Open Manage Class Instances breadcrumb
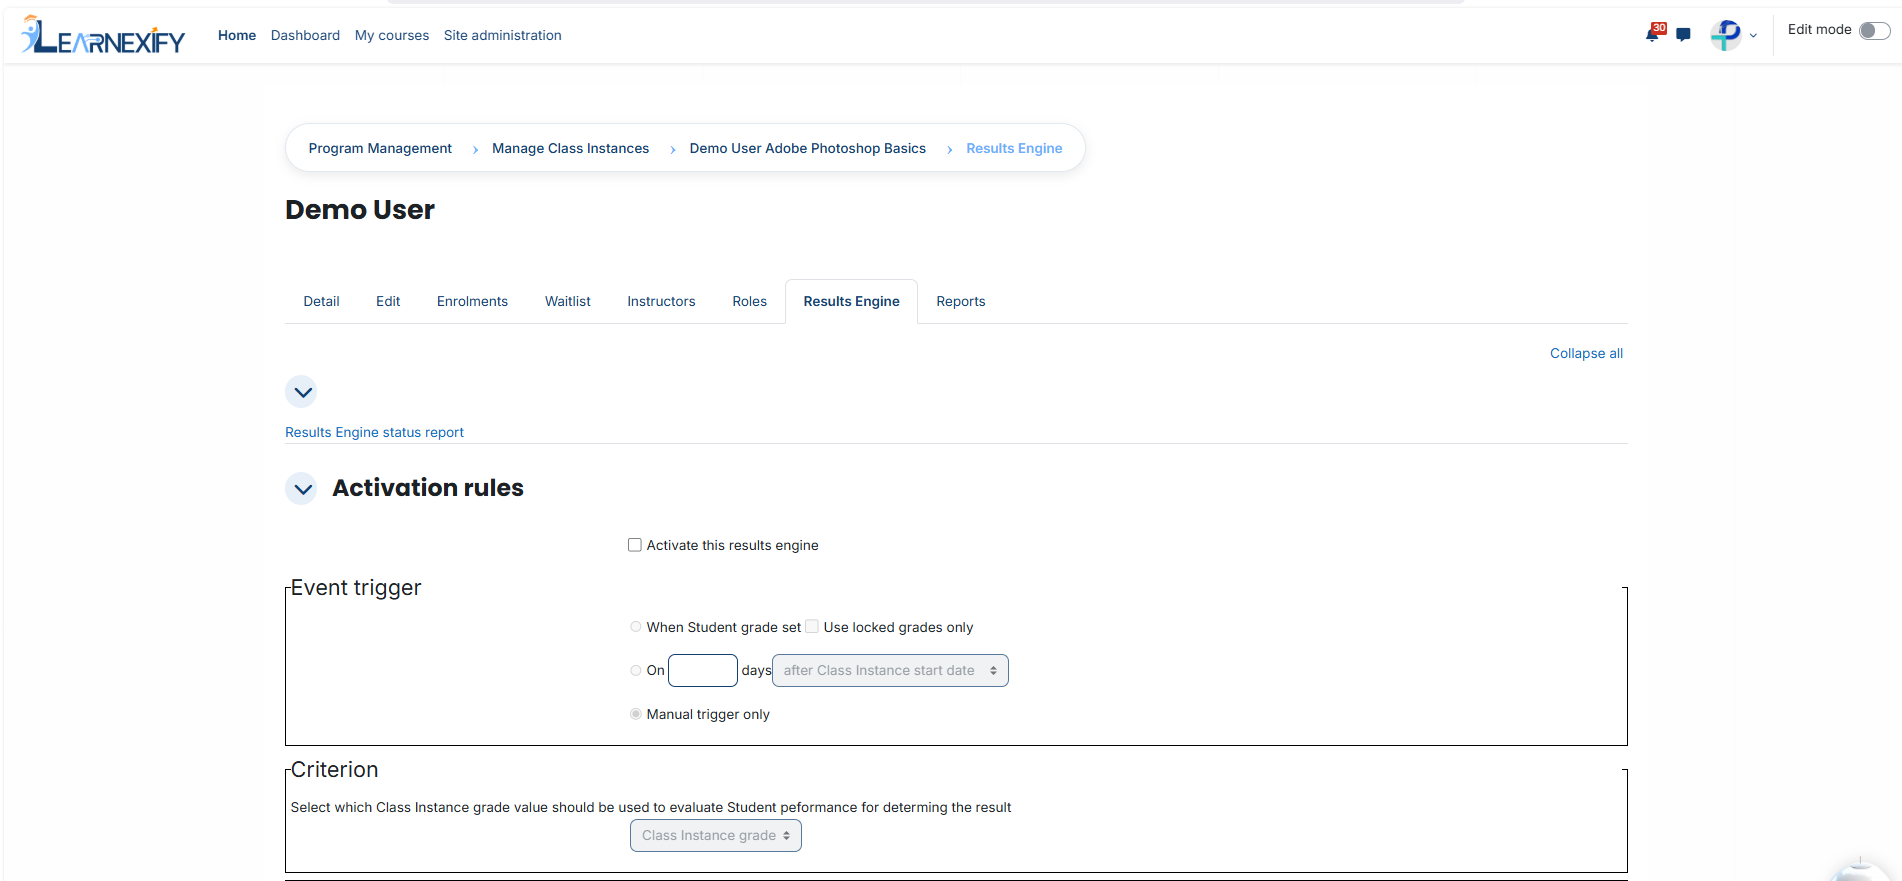The height and width of the screenshot is (881, 1902). tap(570, 148)
